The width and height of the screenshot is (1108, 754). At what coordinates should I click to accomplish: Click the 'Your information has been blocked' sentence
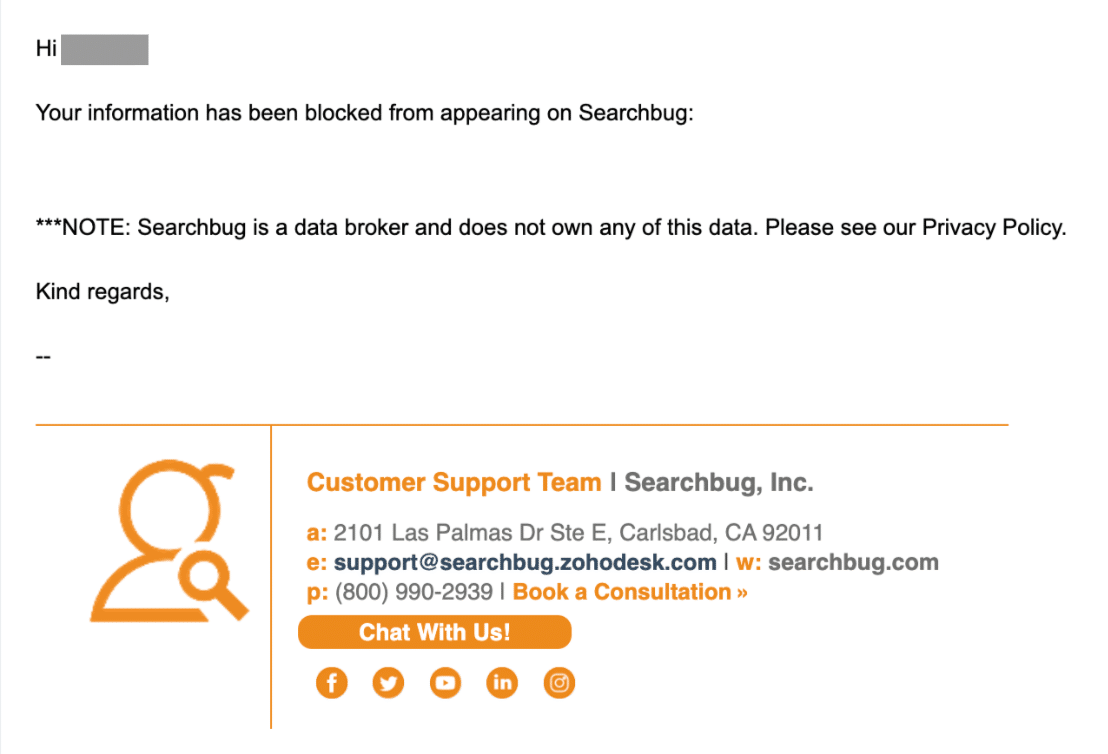point(365,113)
